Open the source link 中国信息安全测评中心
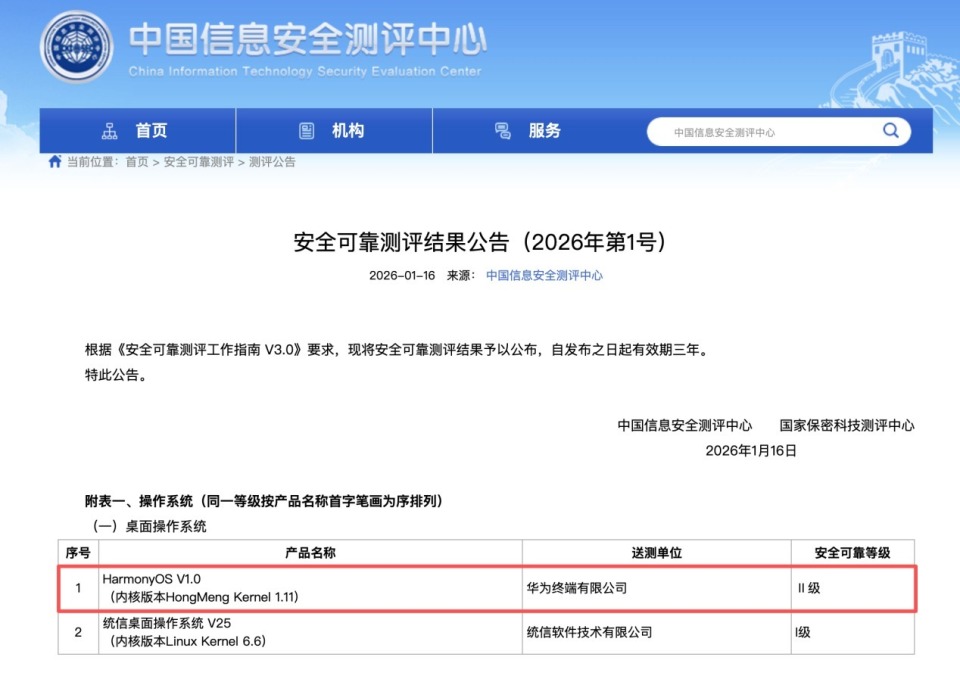 click(545, 276)
